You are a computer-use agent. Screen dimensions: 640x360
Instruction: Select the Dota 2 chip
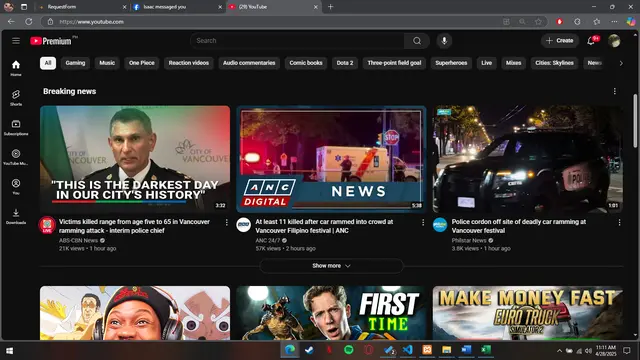(x=345, y=63)
